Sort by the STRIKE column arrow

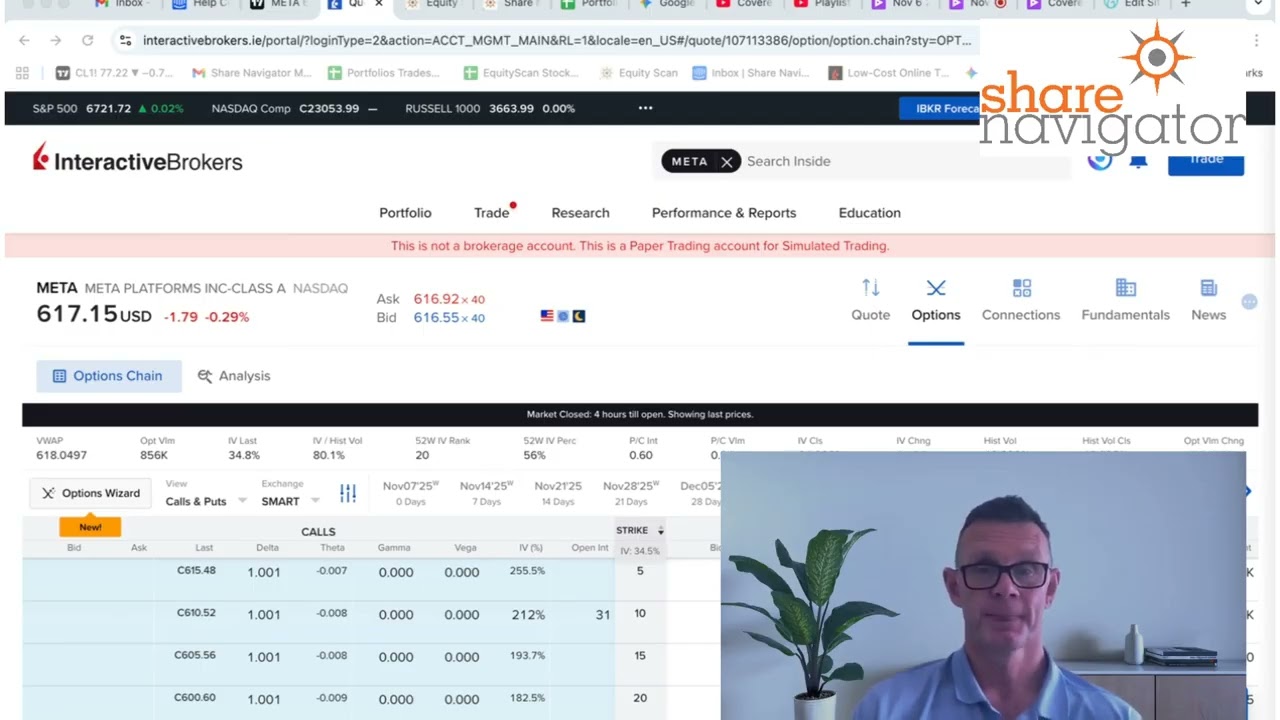(660, 531)
